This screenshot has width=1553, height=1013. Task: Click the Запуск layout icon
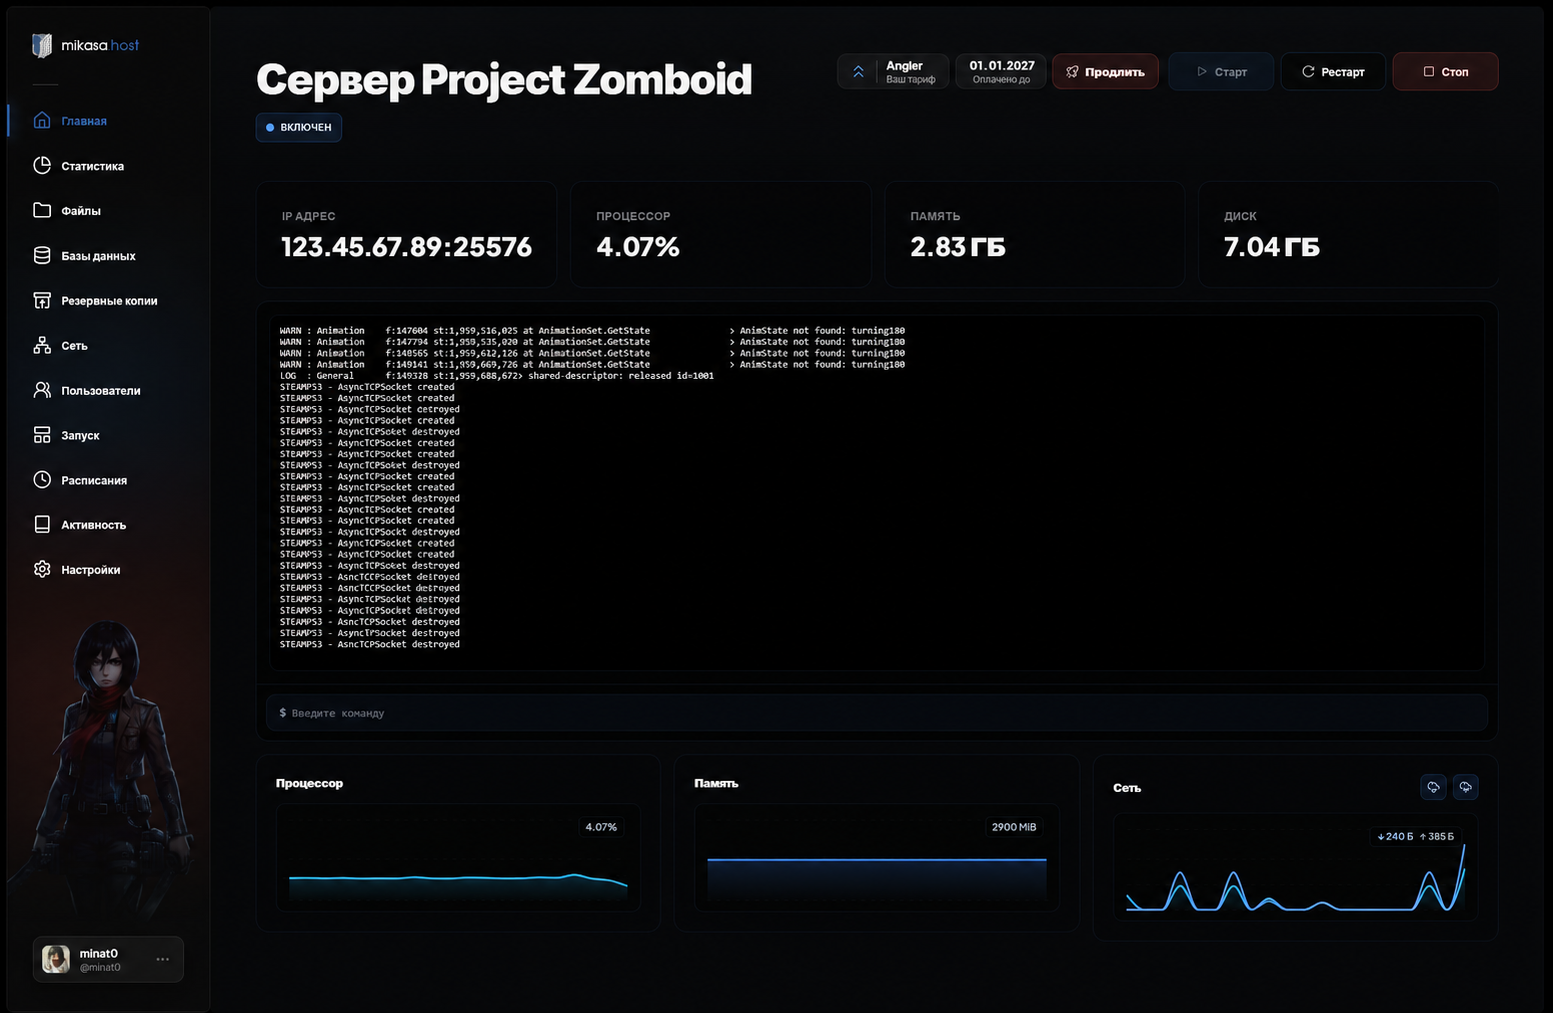[42, 435]
